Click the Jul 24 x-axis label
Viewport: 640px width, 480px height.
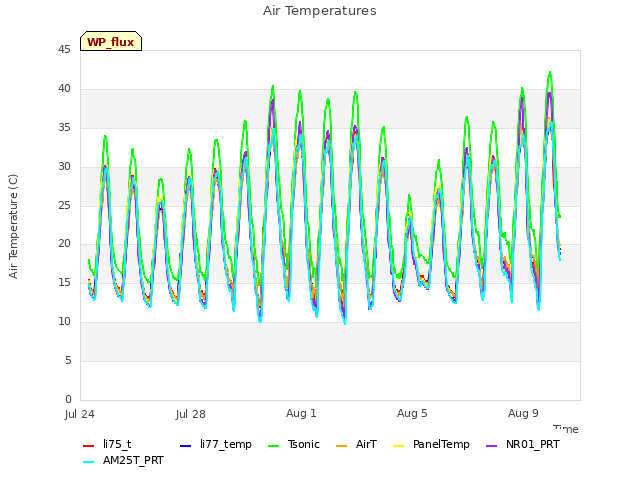point(80,414)
